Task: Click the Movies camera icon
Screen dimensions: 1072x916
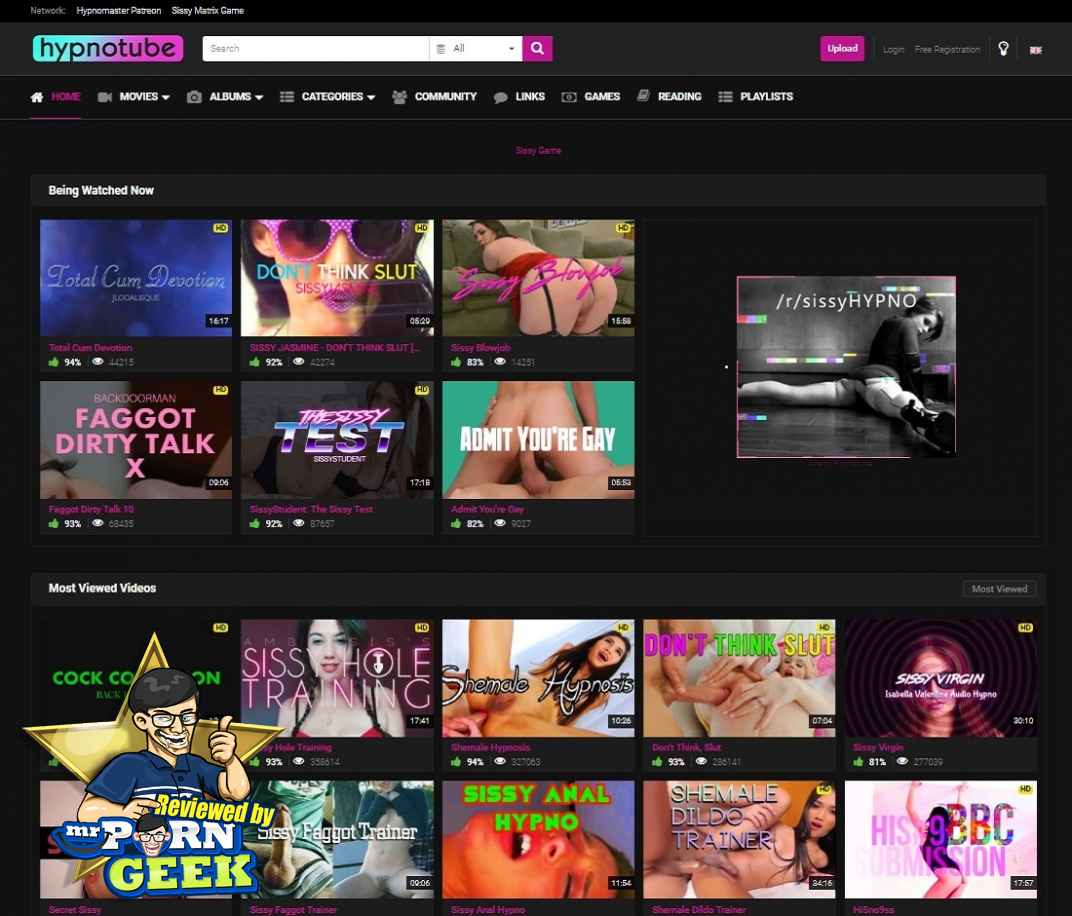Action: pyautogui.click(x=105, y=97)
